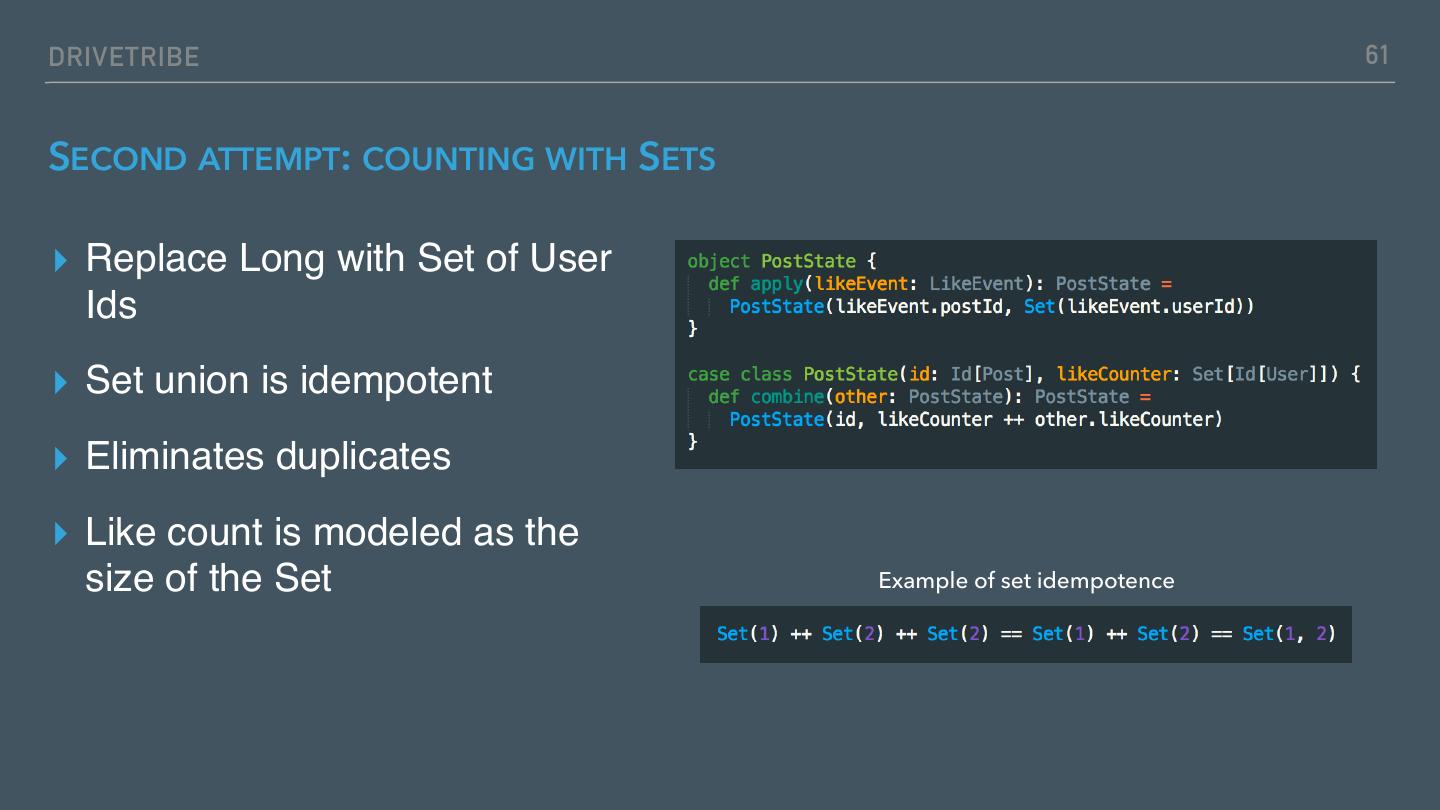Click the DRIVETRIBE header text

click(124, 57)
